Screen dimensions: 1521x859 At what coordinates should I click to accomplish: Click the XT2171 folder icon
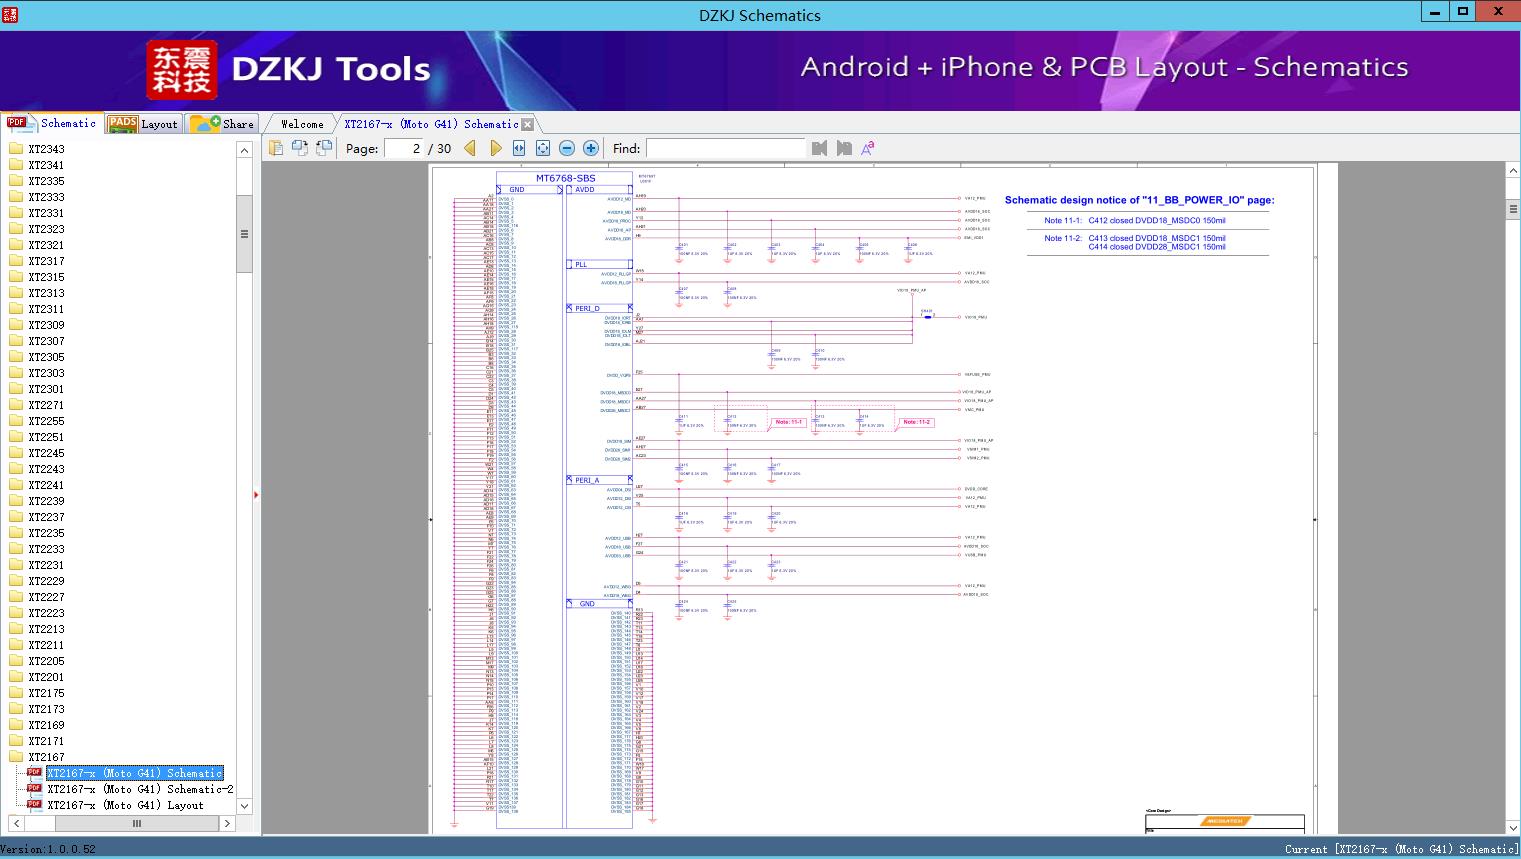click(x=16, y=741)
